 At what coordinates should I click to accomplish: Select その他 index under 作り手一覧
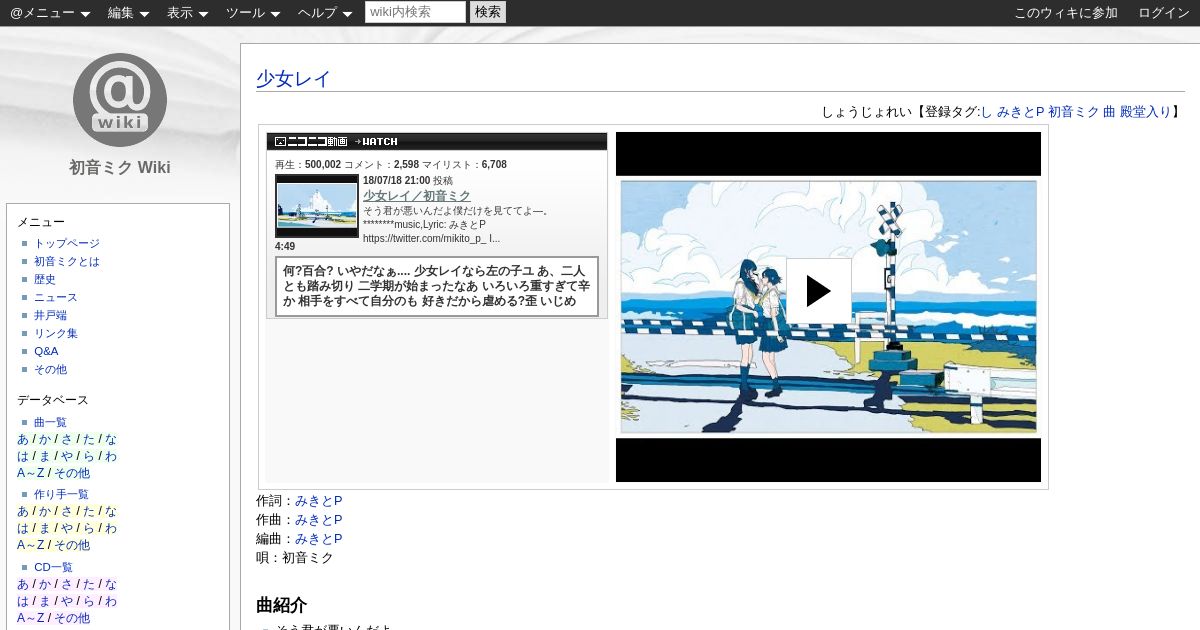click(x=72, y=545)
